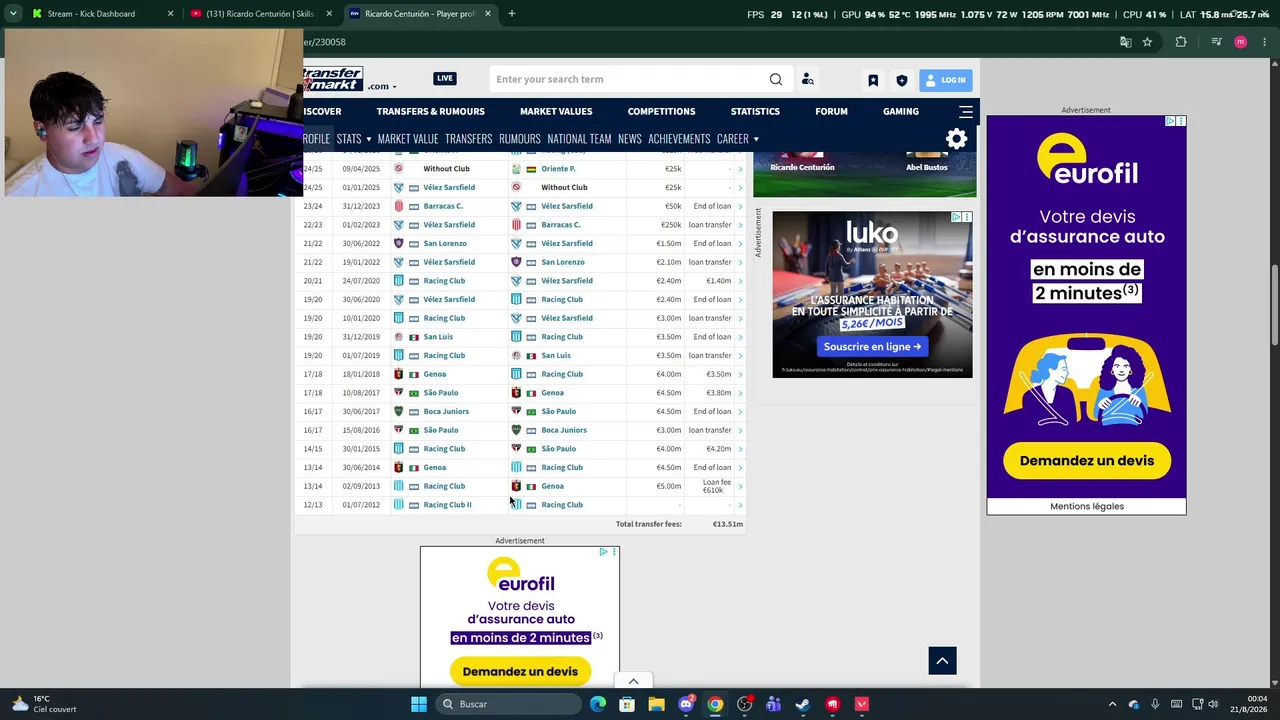Viewport: 1280px width, 720px height.
Task: Open Chrome media controls icon
Action: 1216,42
